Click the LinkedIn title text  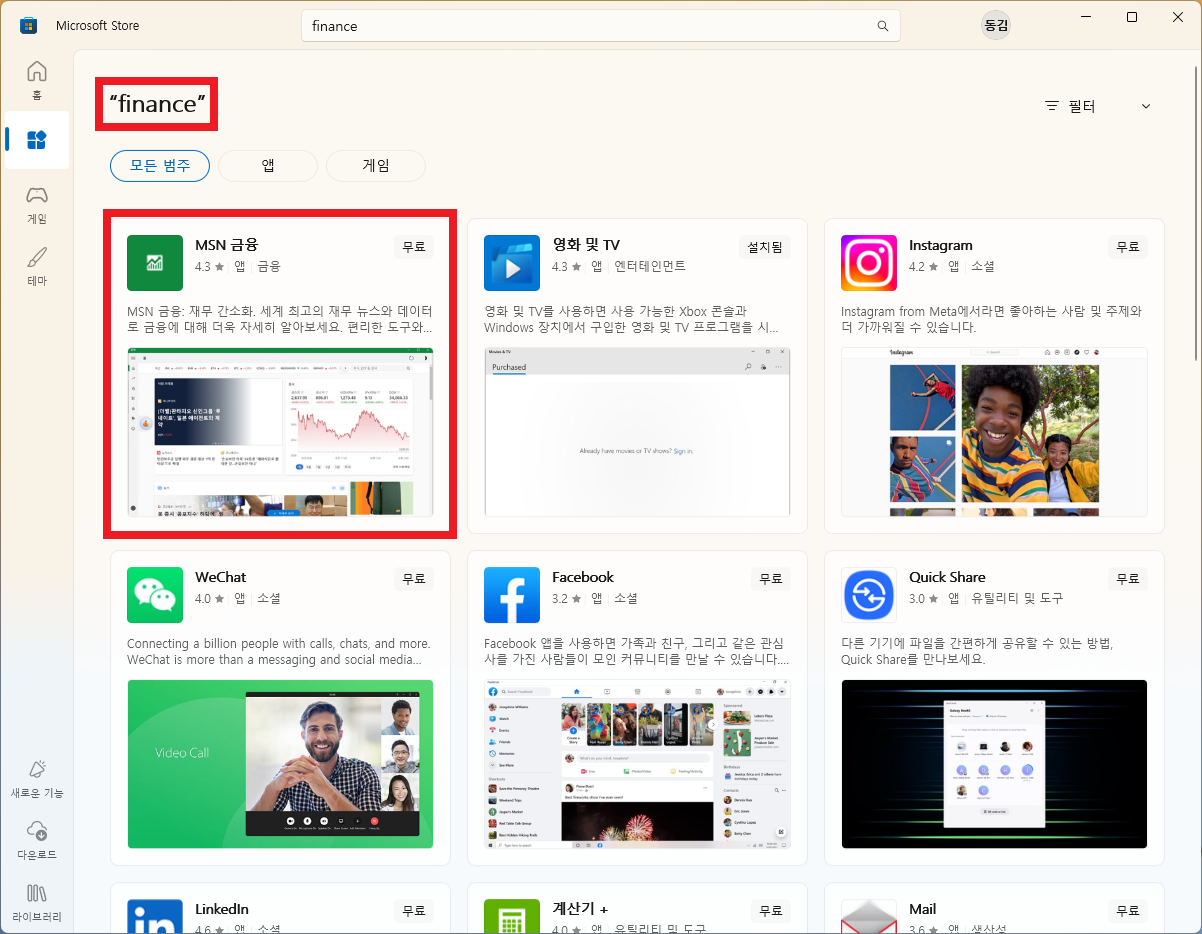tap(222, 909)
